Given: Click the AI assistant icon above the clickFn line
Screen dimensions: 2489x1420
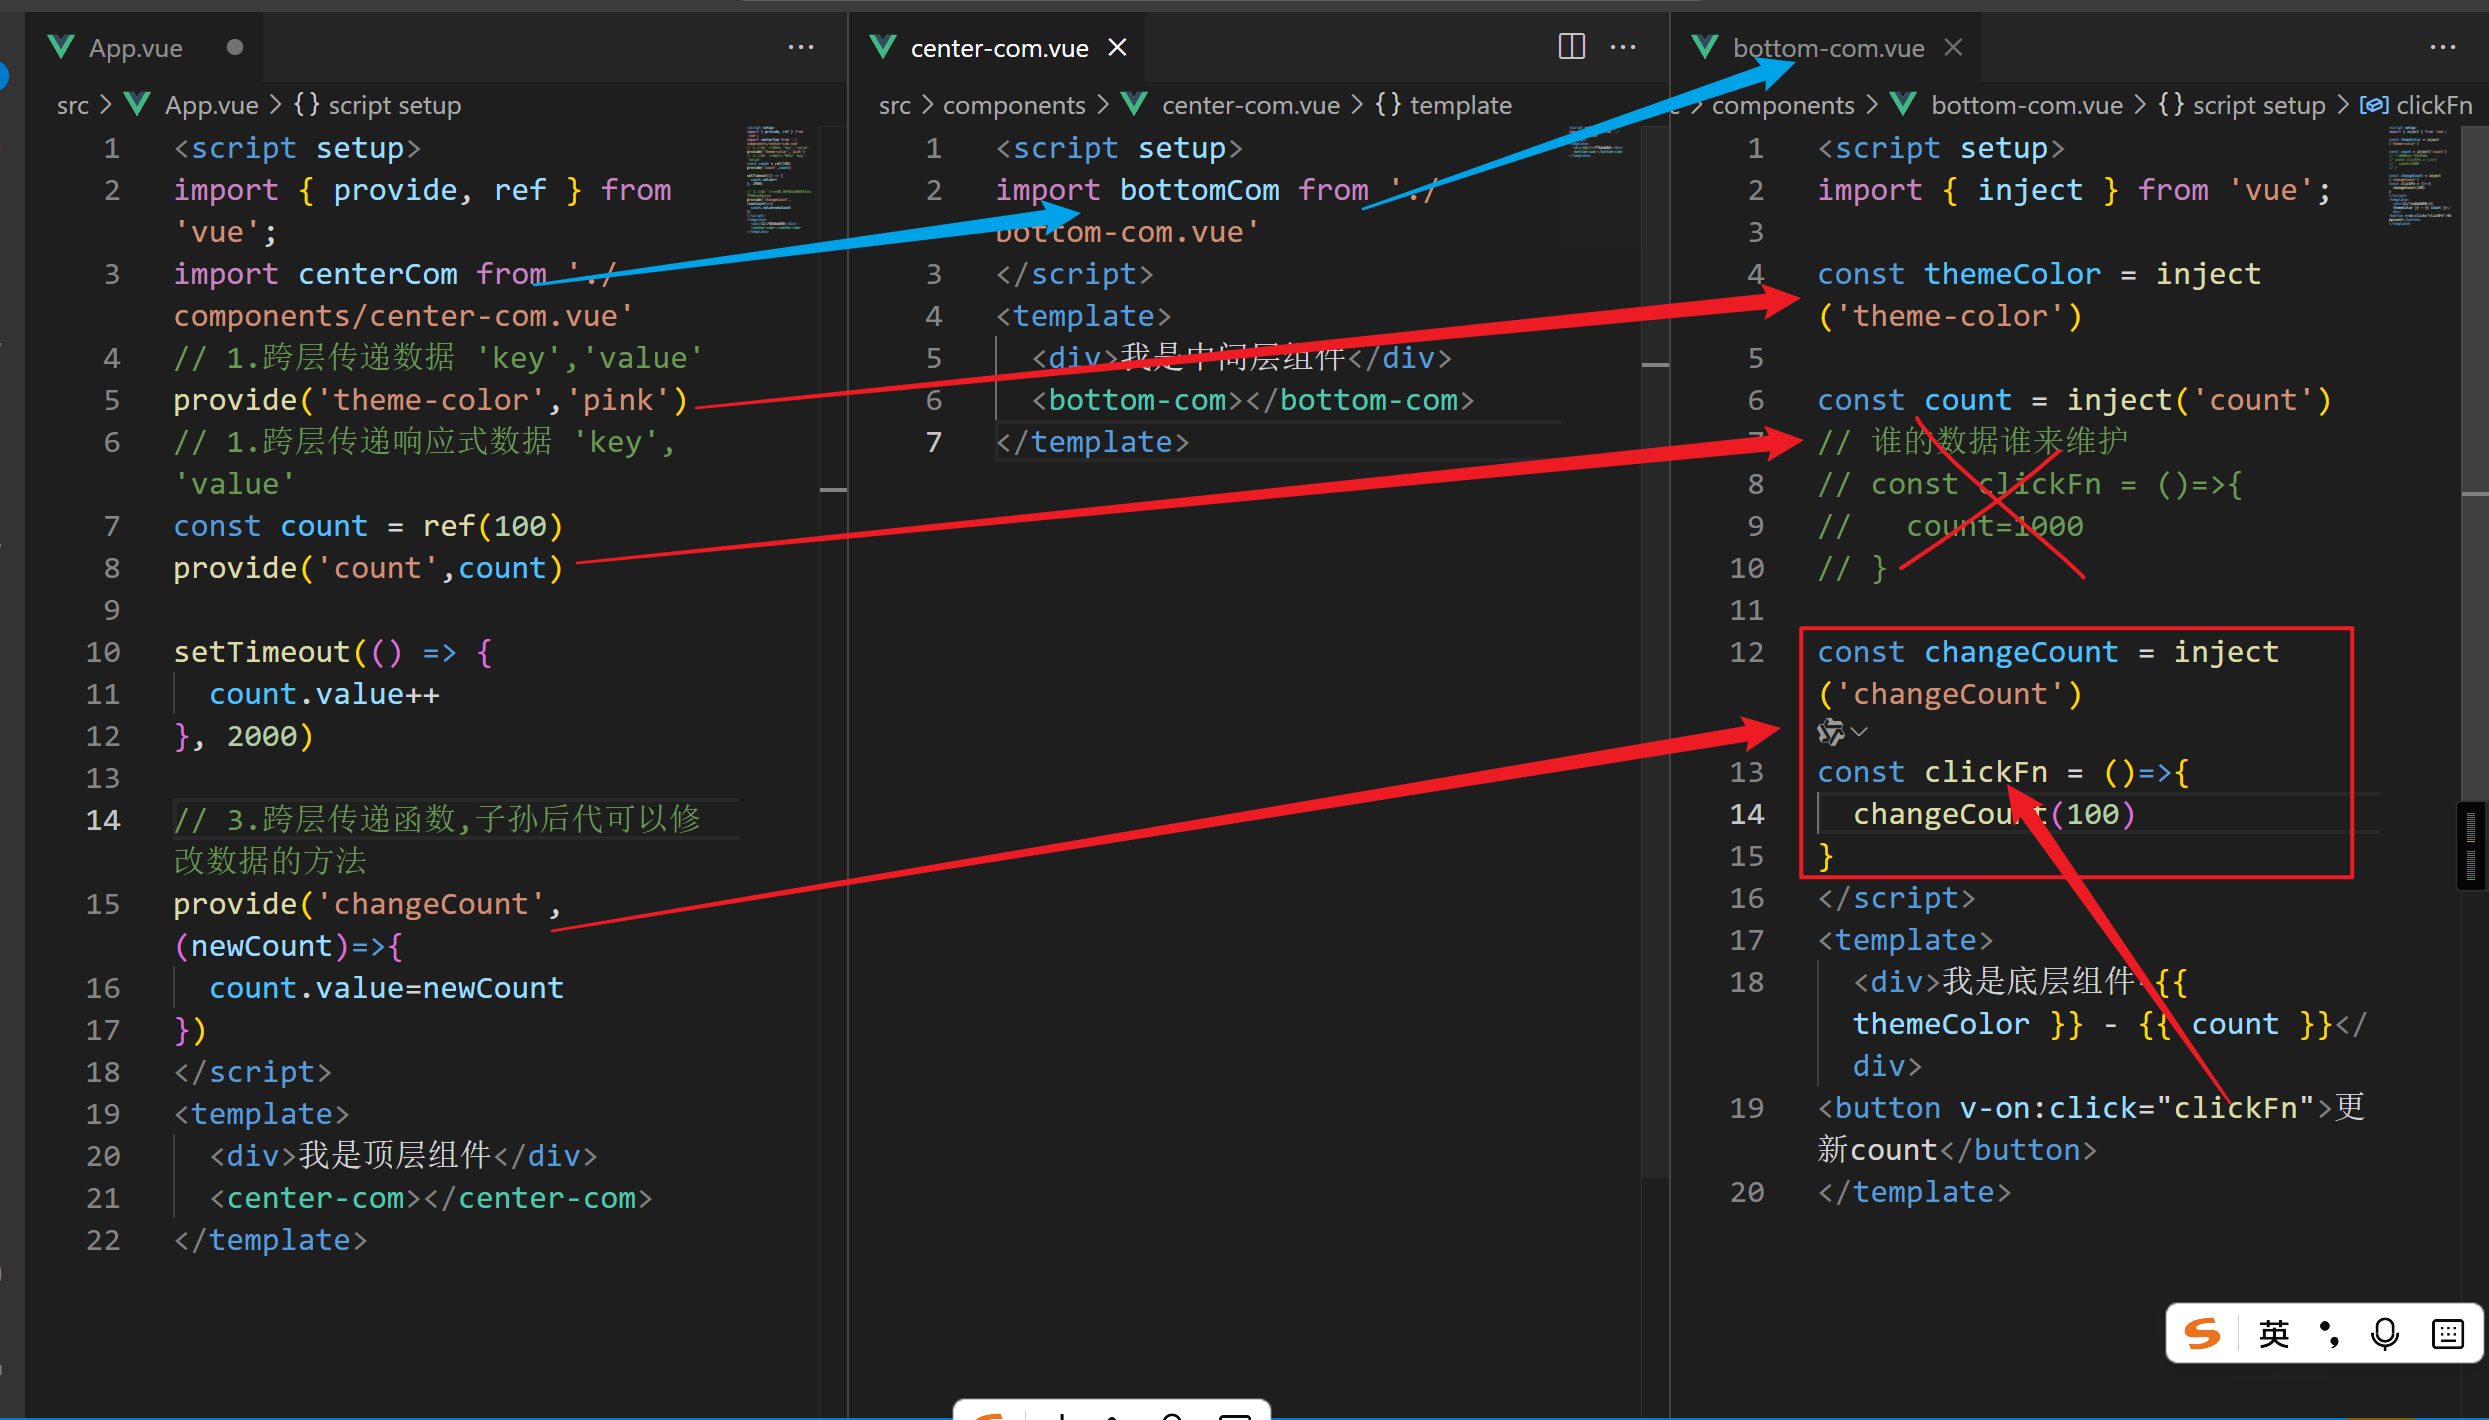Looking at the screenshot, I should pos(1830,732).
